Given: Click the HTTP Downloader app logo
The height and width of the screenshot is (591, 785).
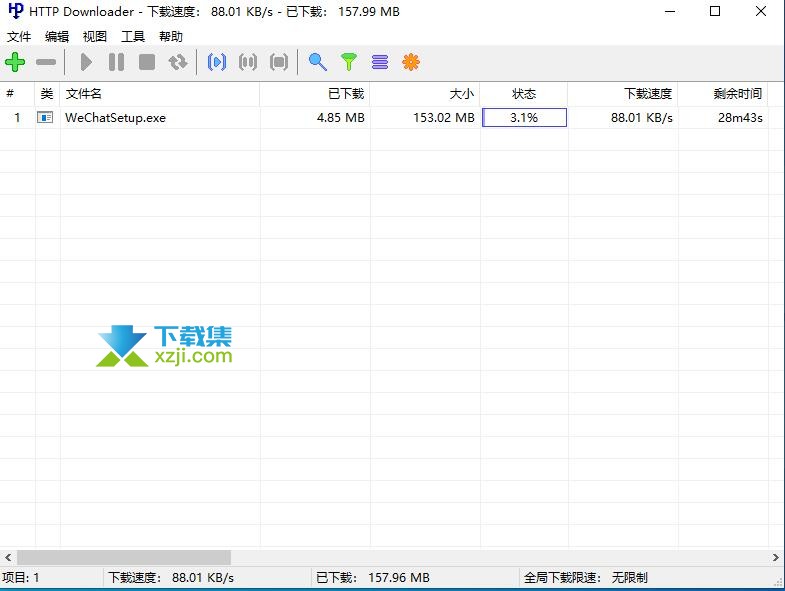Looking at the screenshot, I should (16, 11).
